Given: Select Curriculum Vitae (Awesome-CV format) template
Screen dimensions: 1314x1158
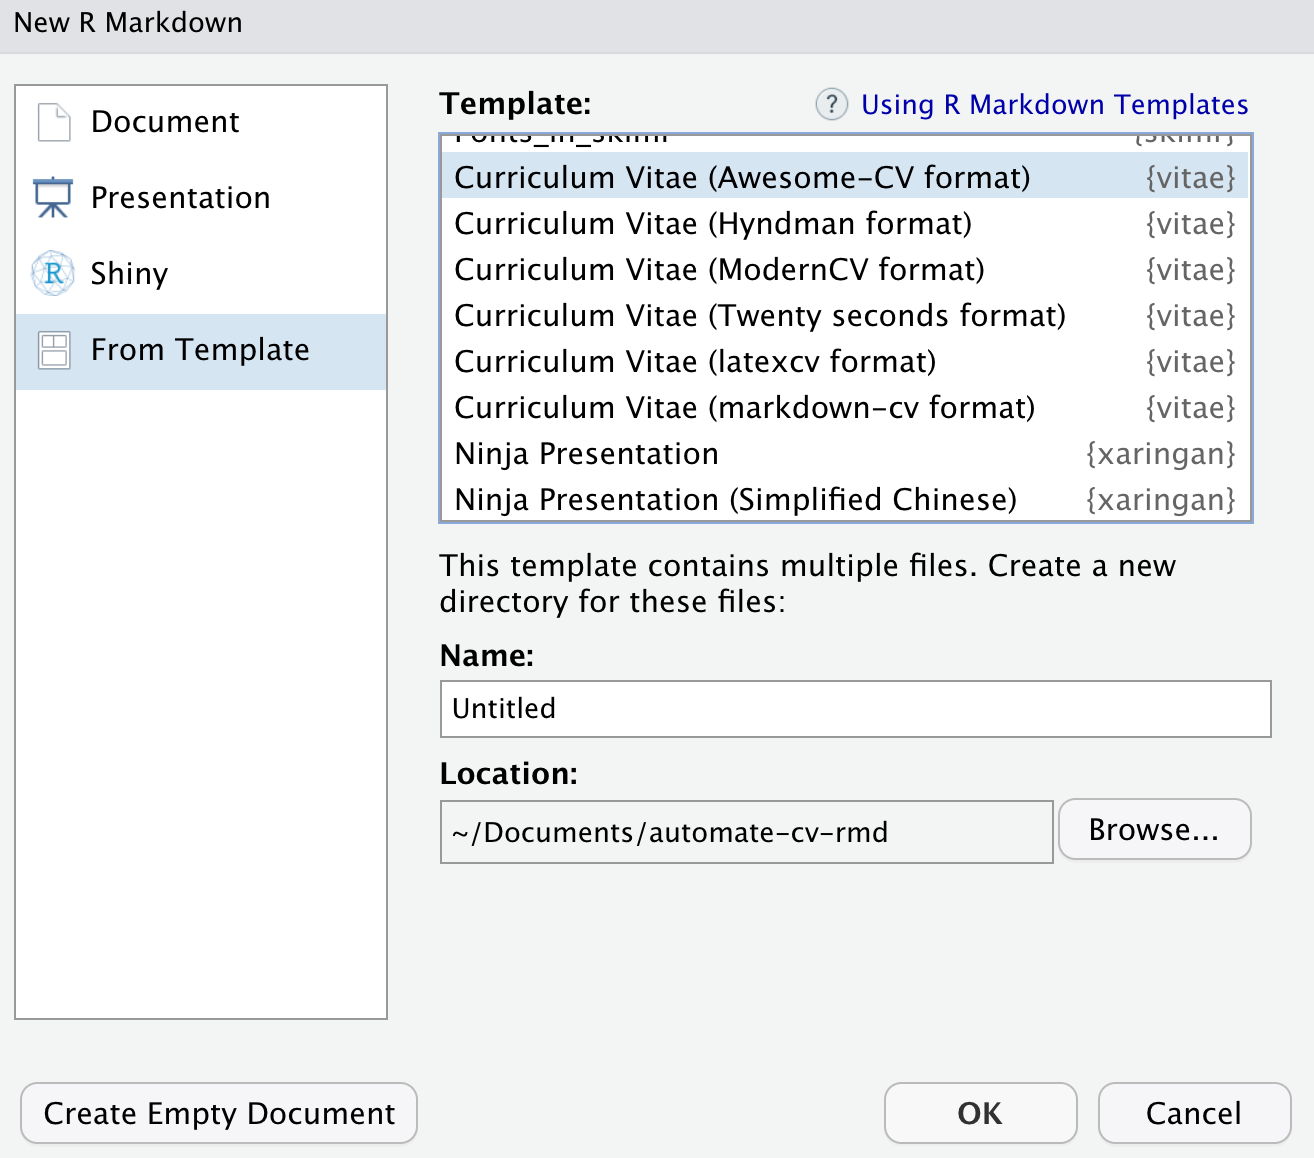Looking at the screenshot, I should (742, 178).
